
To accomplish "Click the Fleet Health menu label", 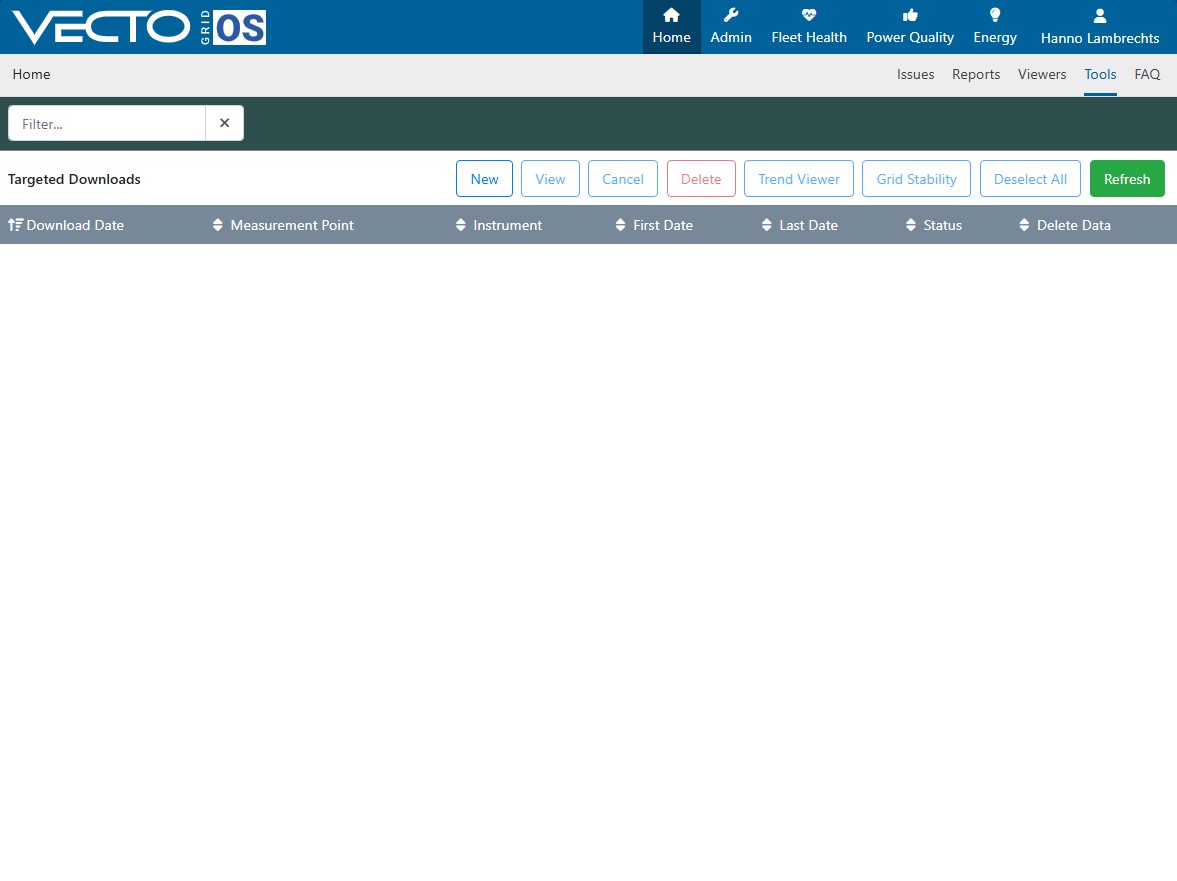I will (809, 38).
